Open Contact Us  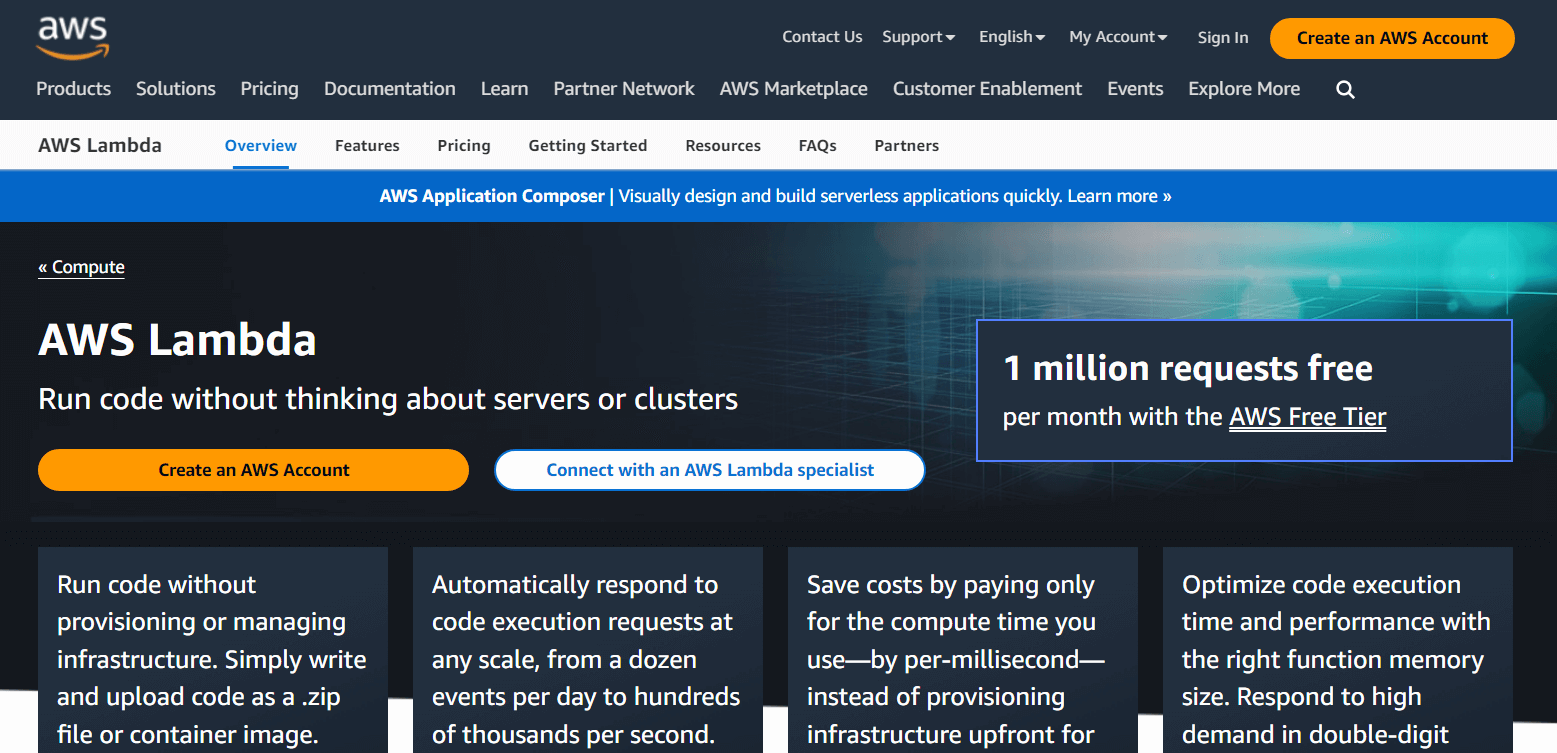click(822, 36)
